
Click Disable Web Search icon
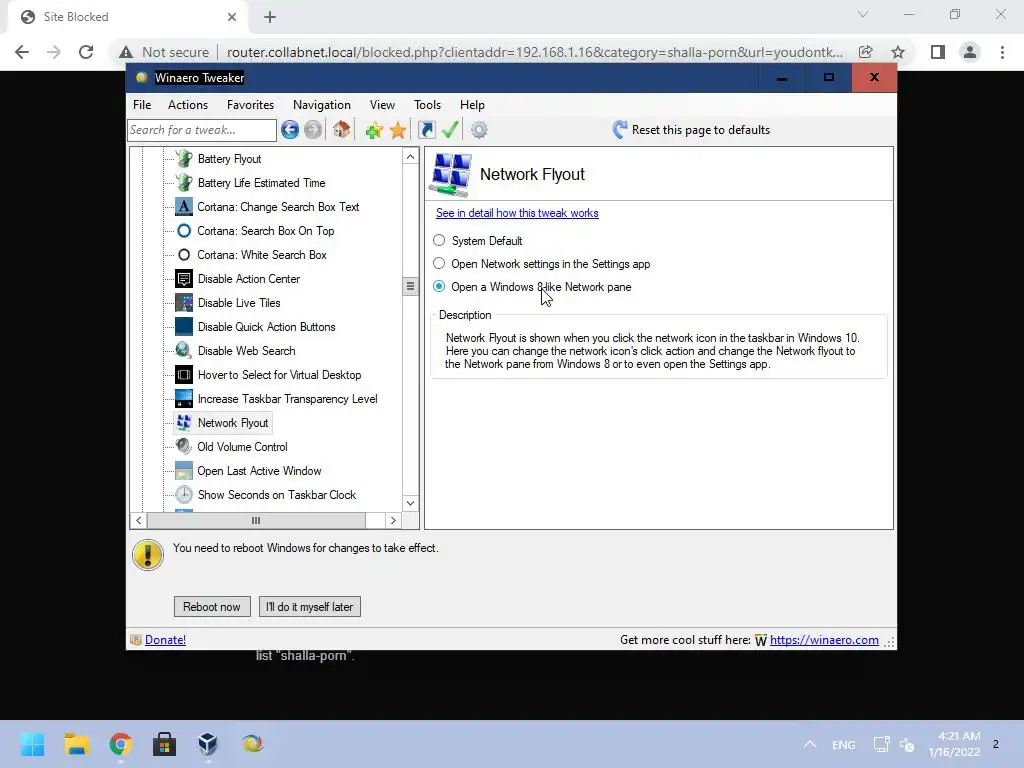184,351
